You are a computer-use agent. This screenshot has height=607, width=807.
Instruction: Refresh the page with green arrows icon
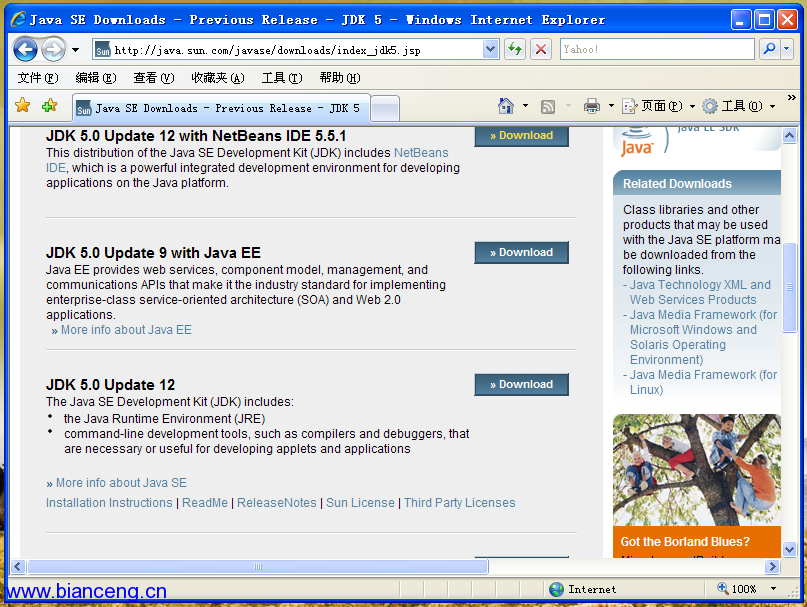[x=515, y=49]
